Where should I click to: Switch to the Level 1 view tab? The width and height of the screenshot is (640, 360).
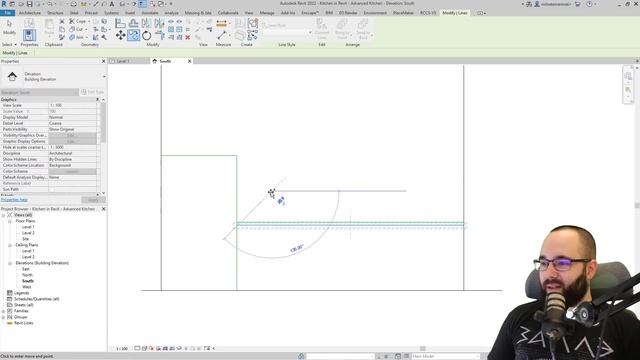pyautogui.click(x=123, y=61)
